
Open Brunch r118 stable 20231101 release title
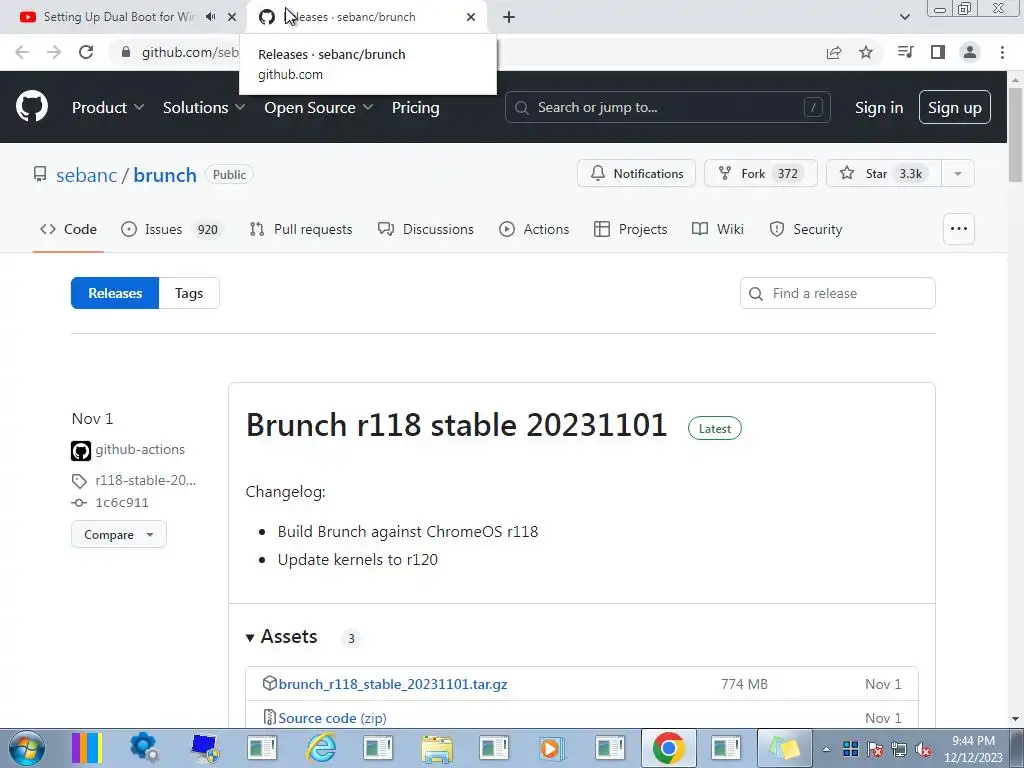point(456,424)
